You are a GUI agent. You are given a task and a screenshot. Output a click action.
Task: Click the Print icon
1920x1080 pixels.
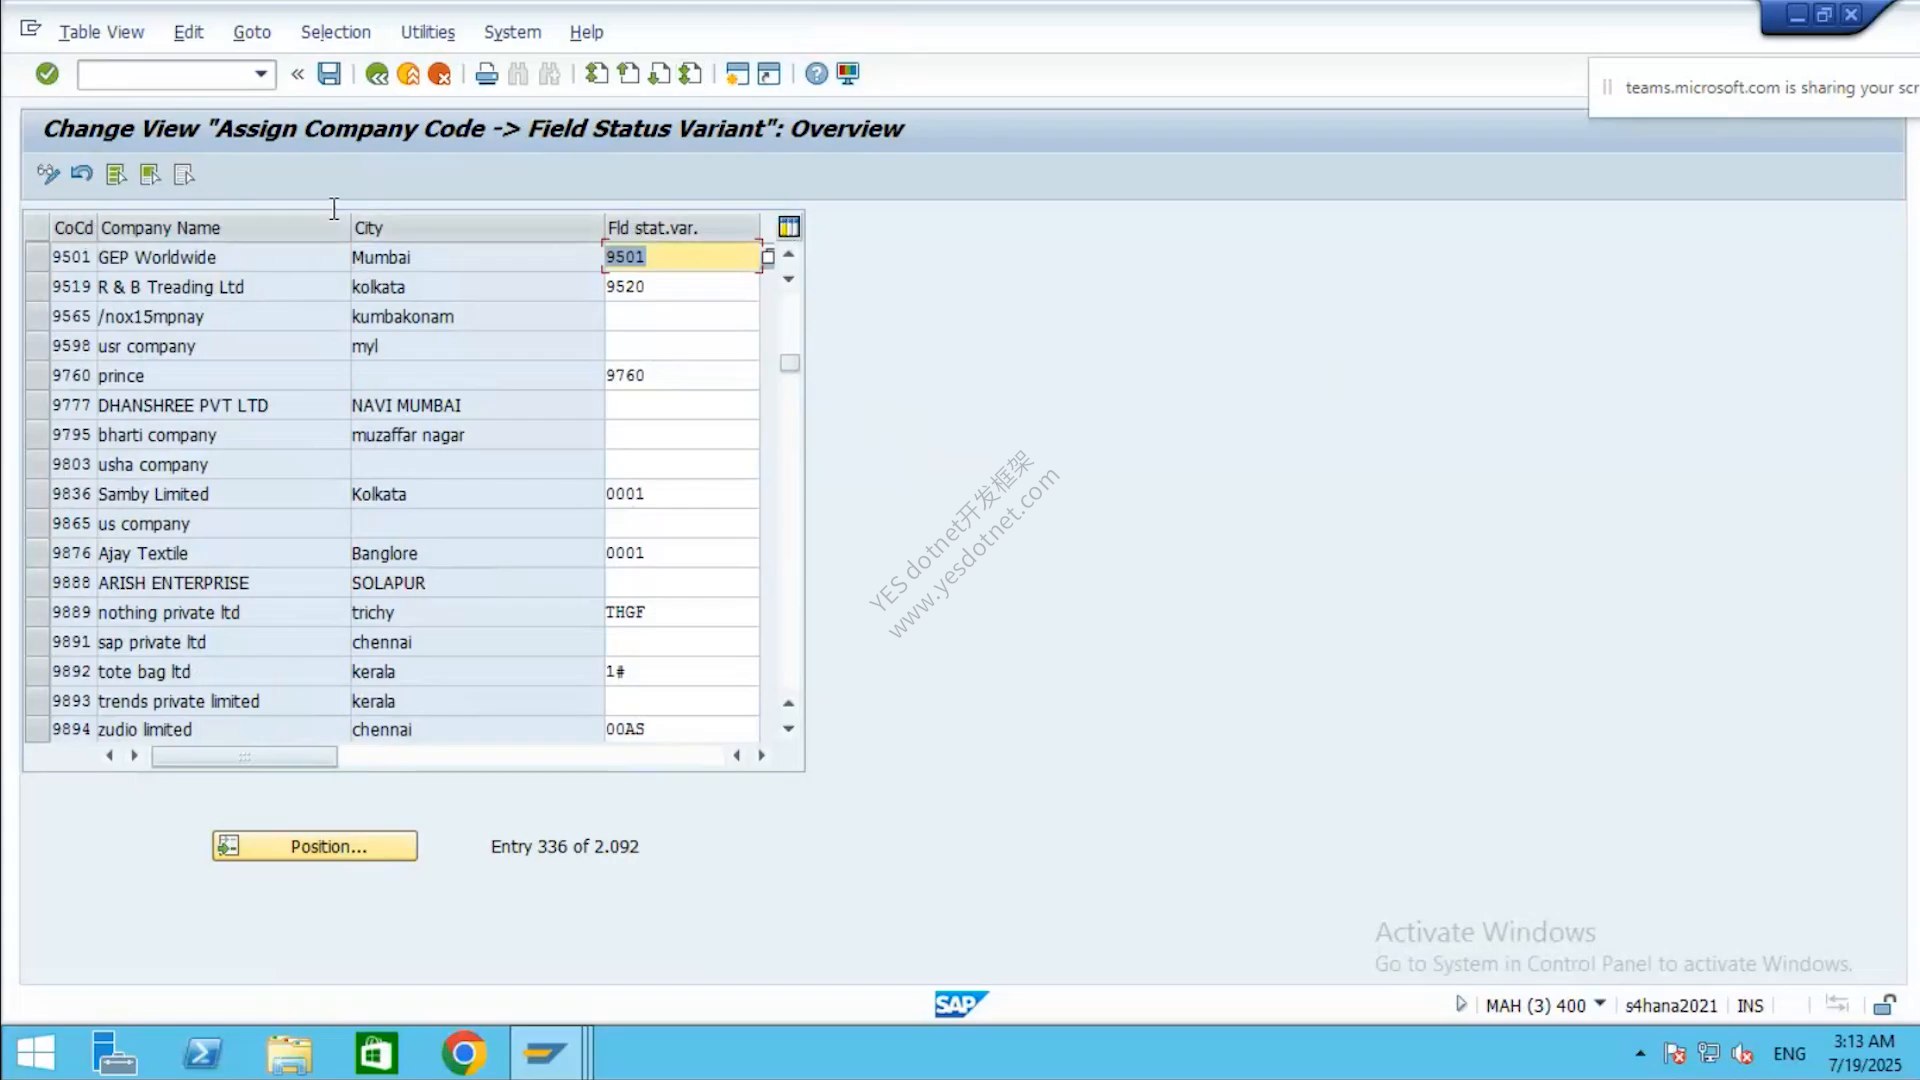click(x=486, y=74)
